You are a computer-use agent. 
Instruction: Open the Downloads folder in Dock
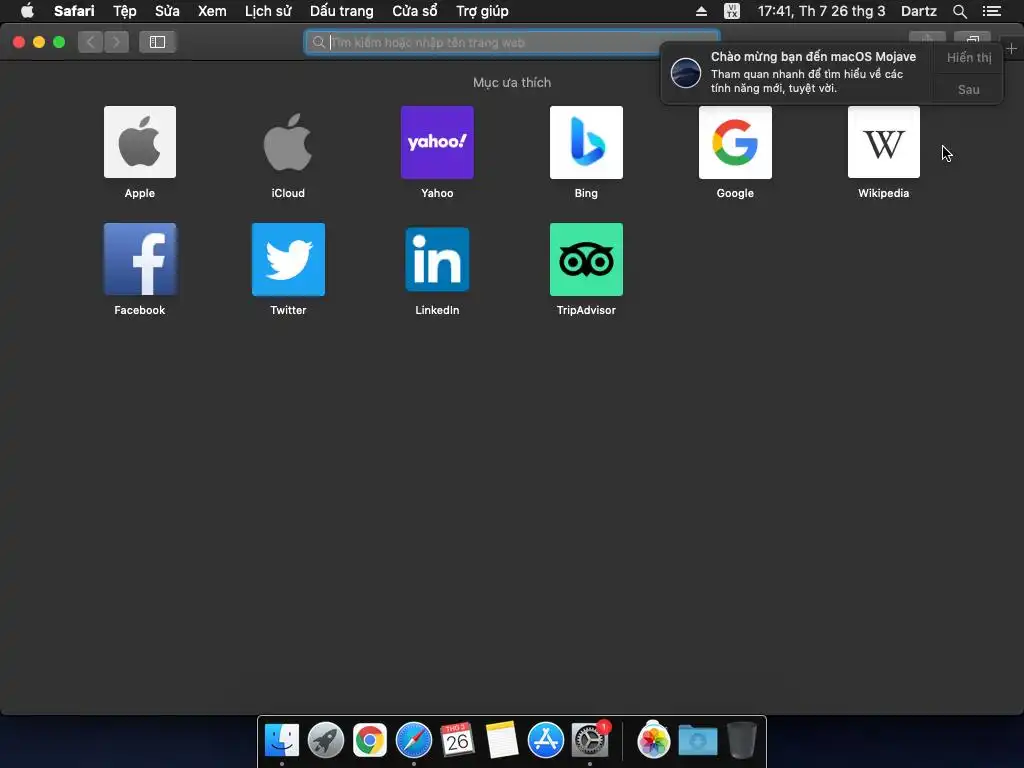(697, 740)
